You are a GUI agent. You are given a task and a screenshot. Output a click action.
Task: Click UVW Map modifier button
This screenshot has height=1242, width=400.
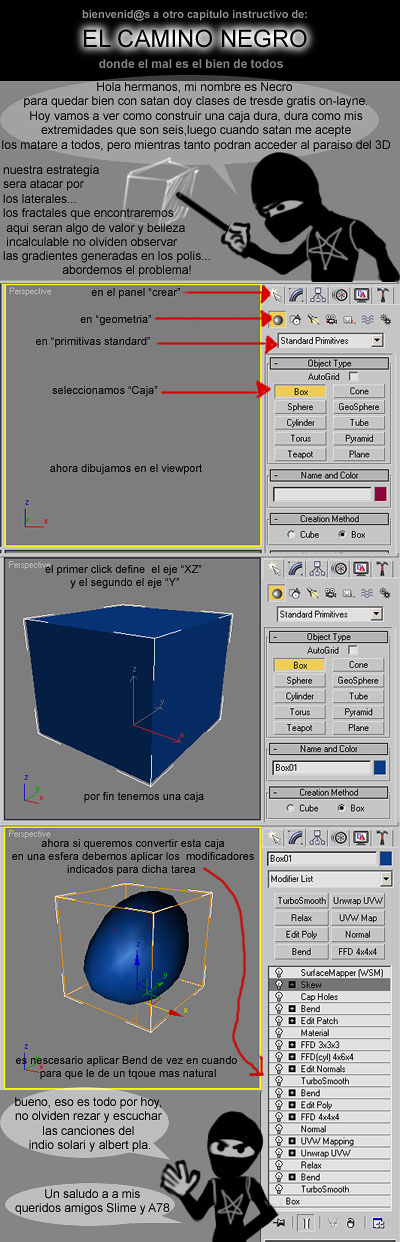click(358, 918)
